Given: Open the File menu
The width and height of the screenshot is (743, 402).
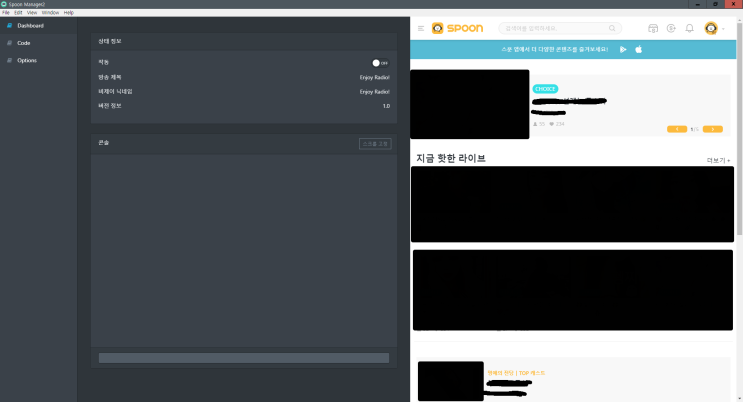Looking at the screenshot, I should click(6, 13).
